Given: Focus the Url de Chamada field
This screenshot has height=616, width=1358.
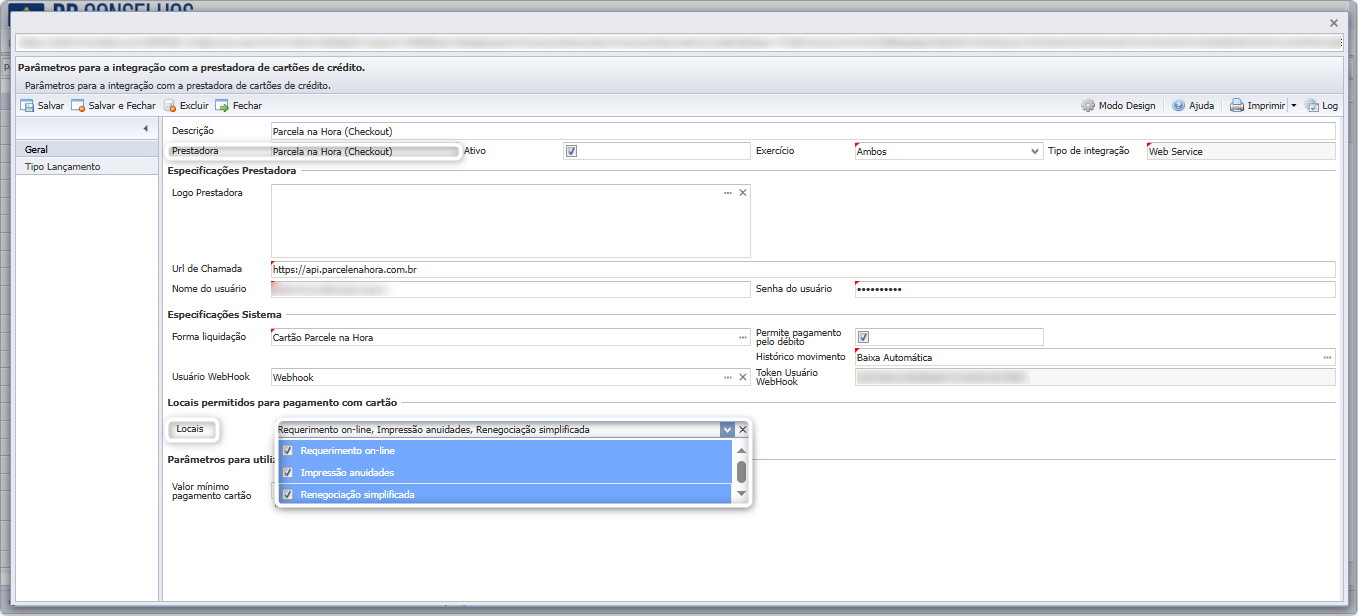Looking at the screenshot, I should tap(803, 269).
